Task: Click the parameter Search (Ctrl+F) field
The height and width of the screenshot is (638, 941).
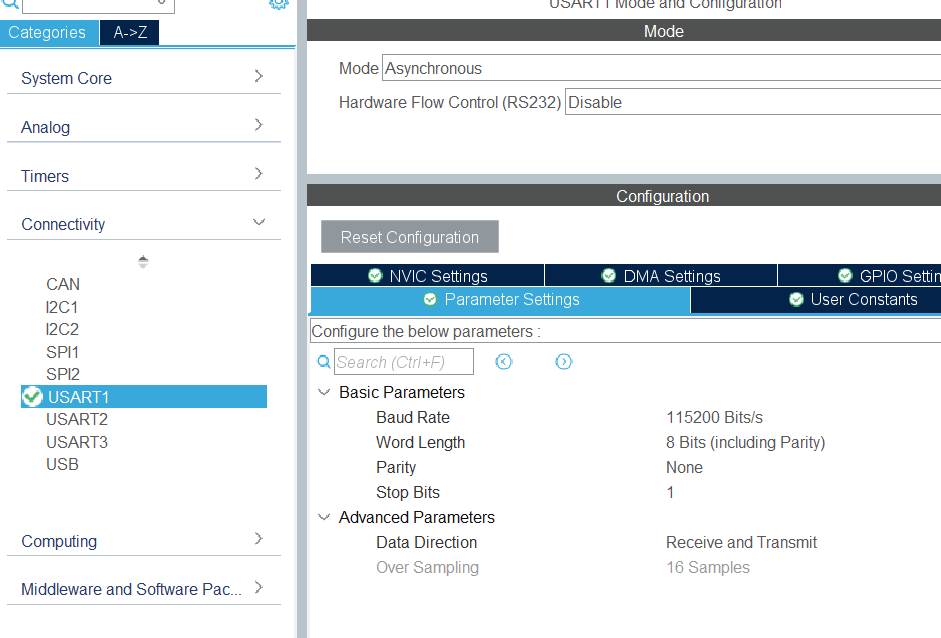Action: 403,362
